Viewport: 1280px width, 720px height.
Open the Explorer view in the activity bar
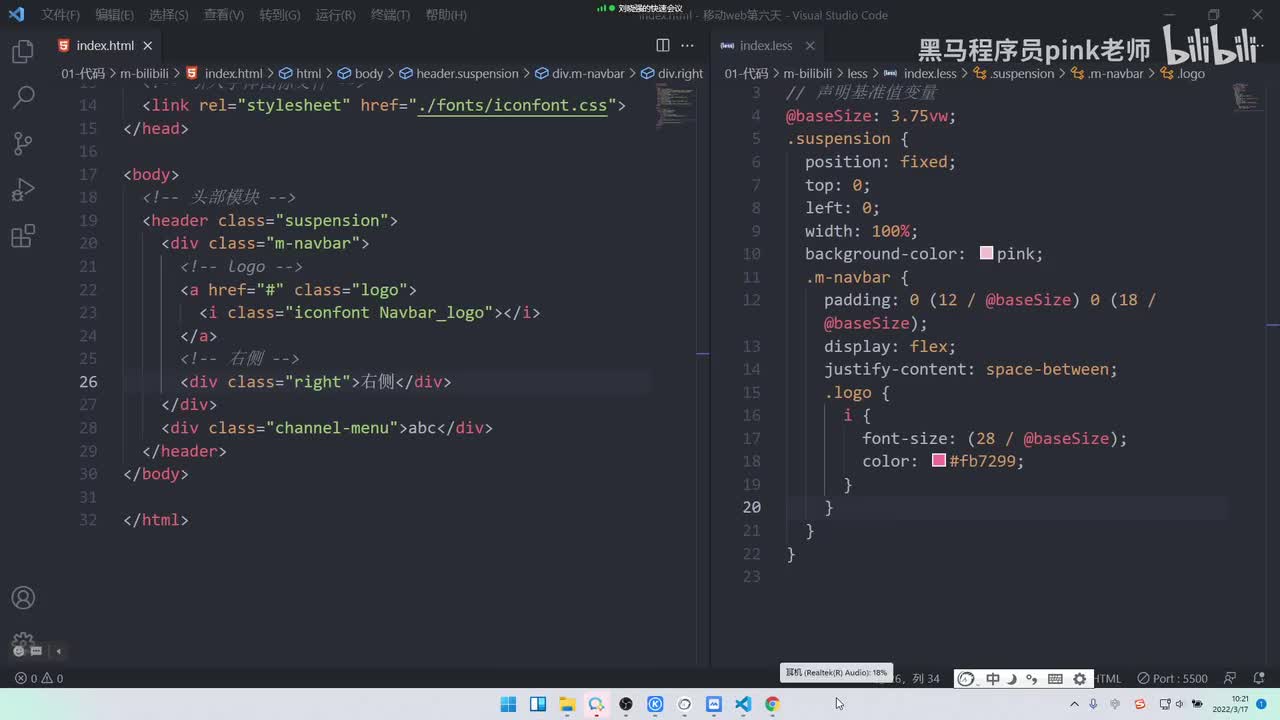pos(23,52)
